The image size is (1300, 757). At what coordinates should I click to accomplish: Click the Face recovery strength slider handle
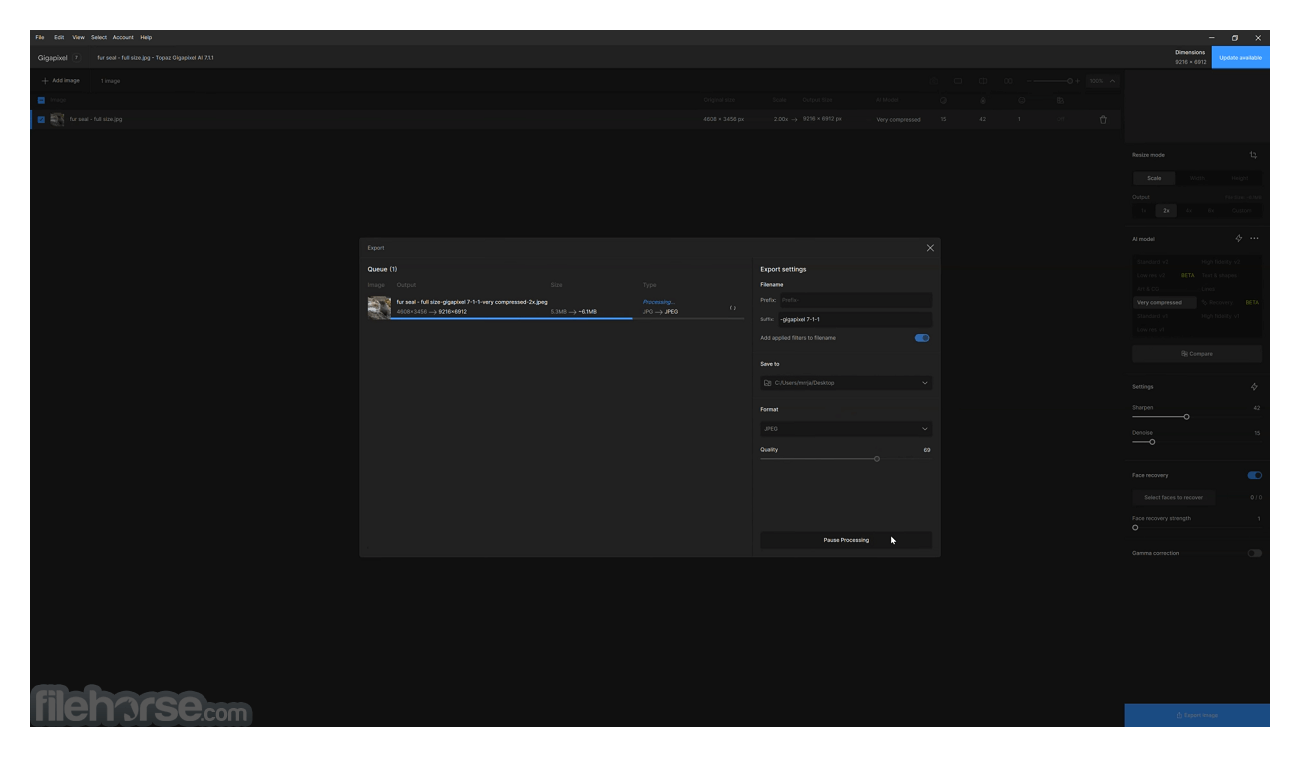(x=1135, y=528)
